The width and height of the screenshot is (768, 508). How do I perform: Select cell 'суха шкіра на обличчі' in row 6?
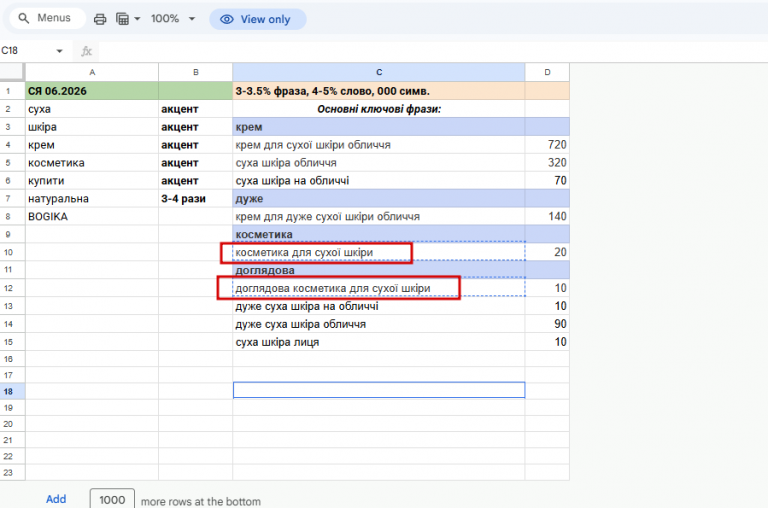pyautogui.click(x=379, y=181)
